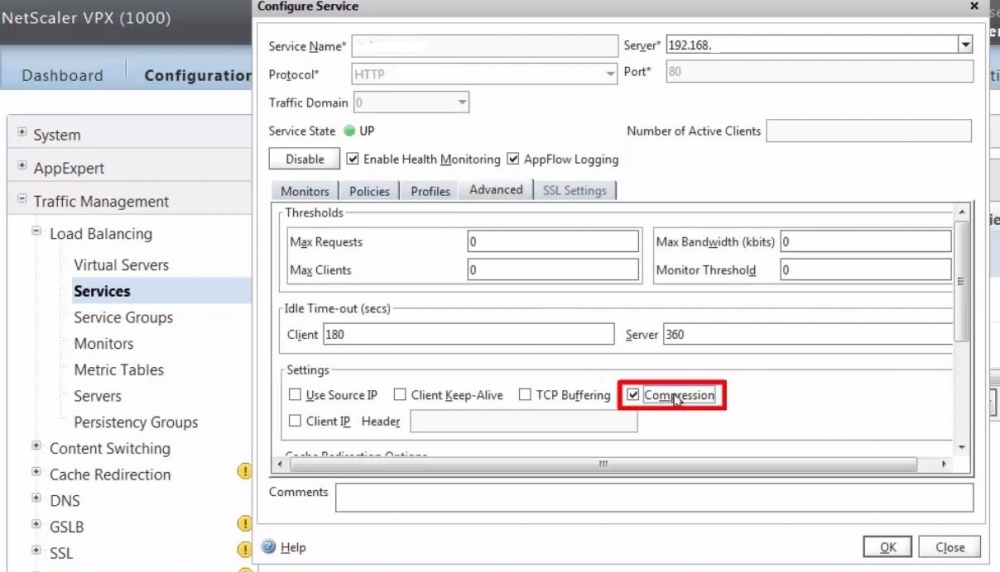Select Service Groups in the tree
1000x572 pixels.
123,317
